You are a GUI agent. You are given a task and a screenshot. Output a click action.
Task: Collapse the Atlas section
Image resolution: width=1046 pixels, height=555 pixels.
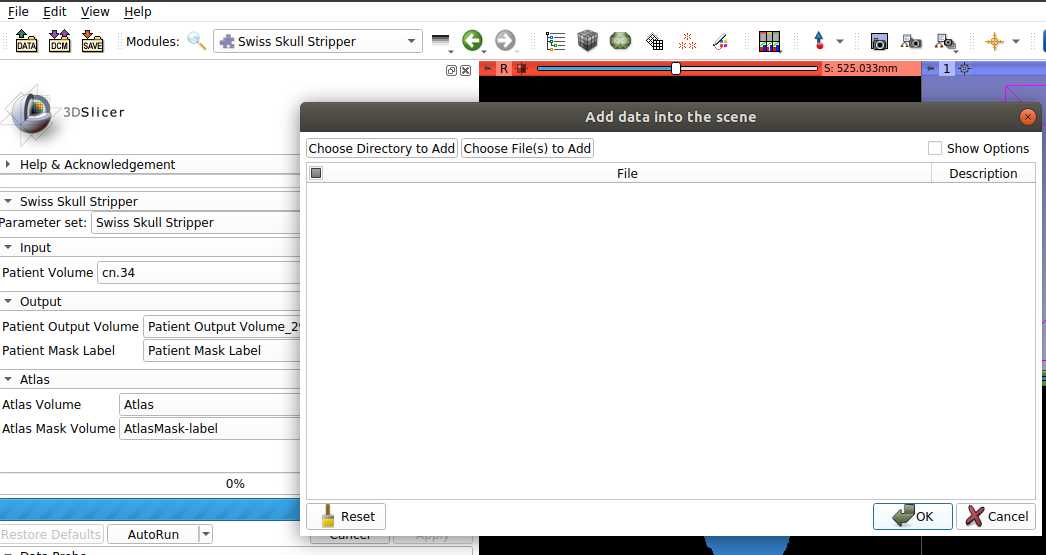7,379
